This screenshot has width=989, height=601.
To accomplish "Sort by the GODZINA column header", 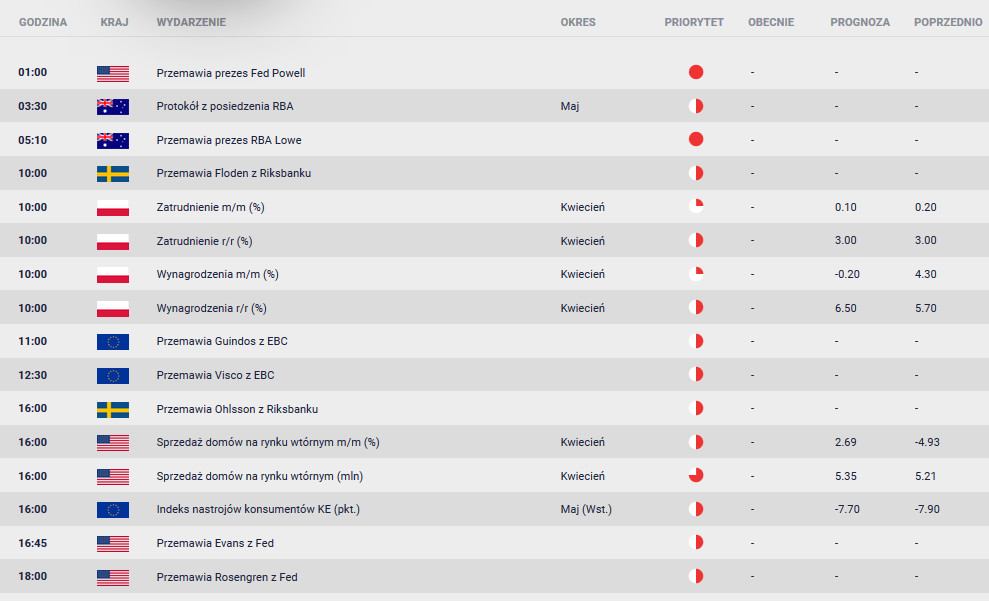I will click(x=43, y=22).
